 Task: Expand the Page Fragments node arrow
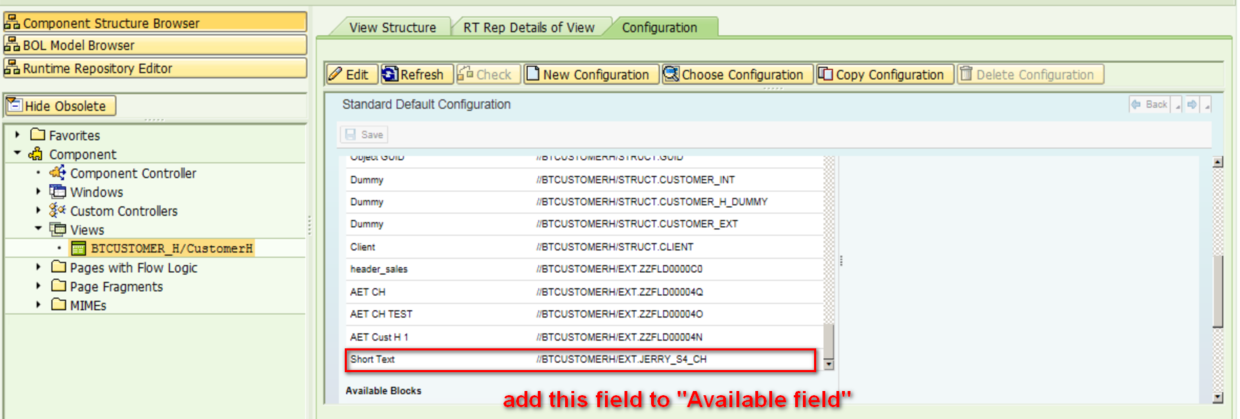click(x=39, y=287)
